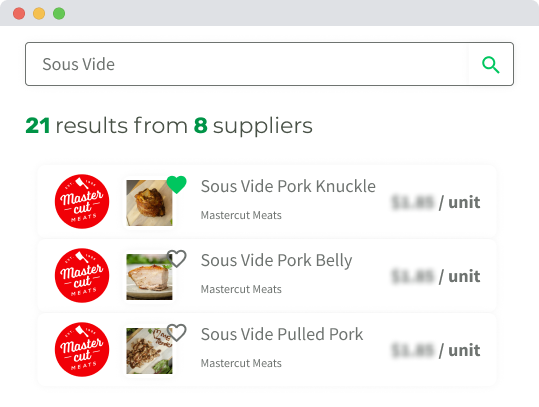Viewport: 539px width, 407px height.
Task: Focus the Sous Vide search field
Action: point(246,64)
